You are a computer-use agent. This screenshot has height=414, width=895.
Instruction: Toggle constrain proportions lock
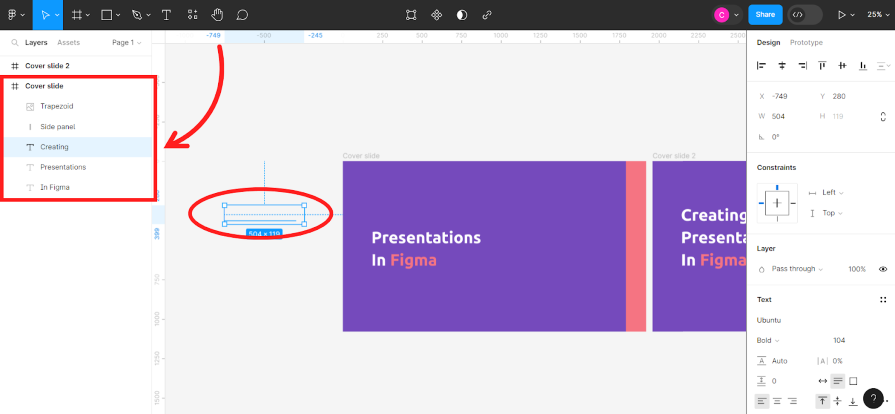[883, 116]
